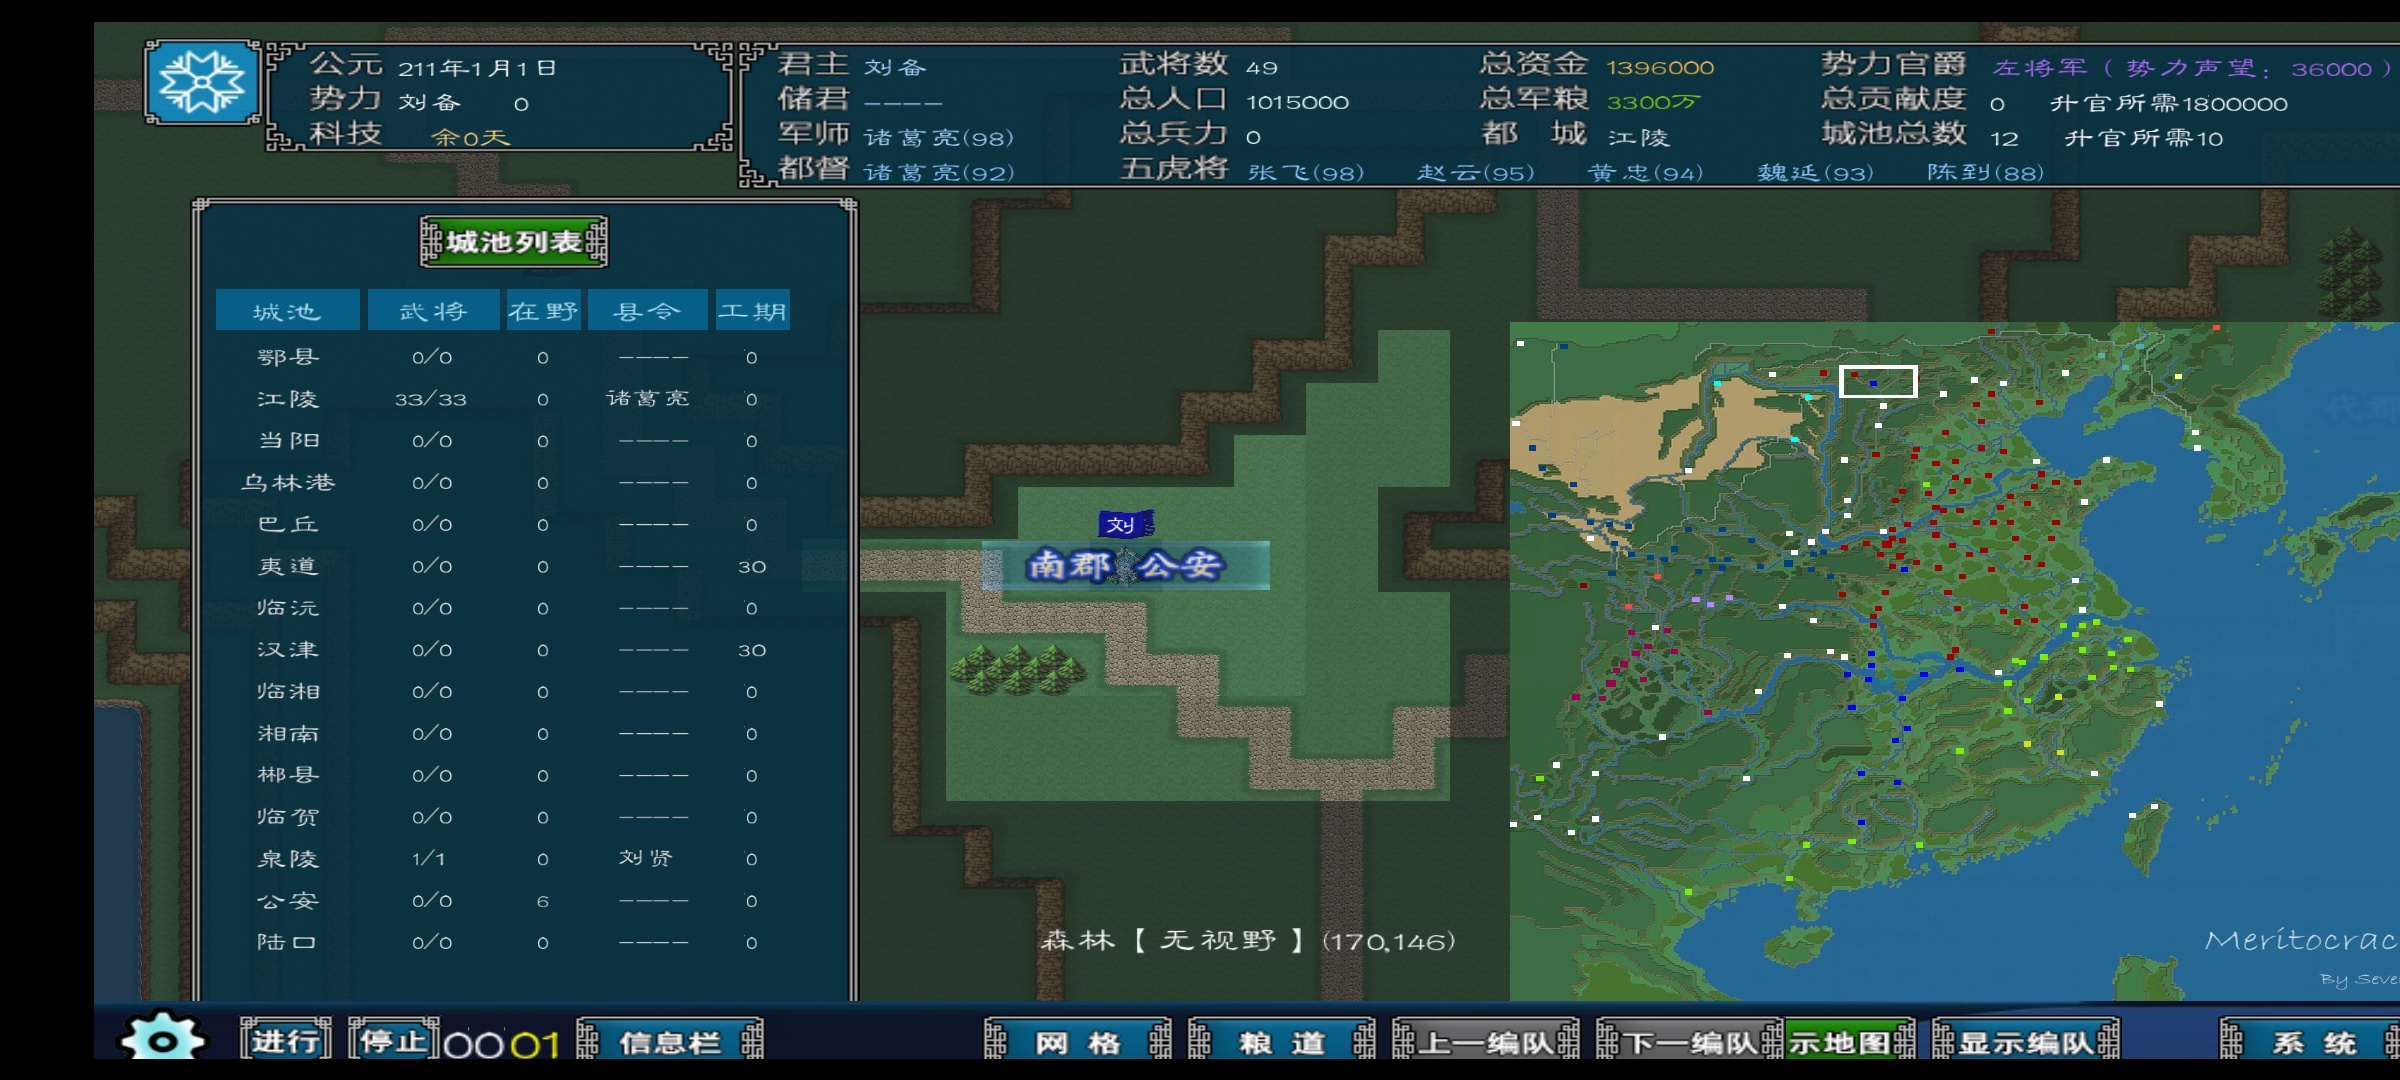Click the 军师 value 诸葛亮(98)
The width and height of the screenshot is (2400, 1080).
point(940,138)
